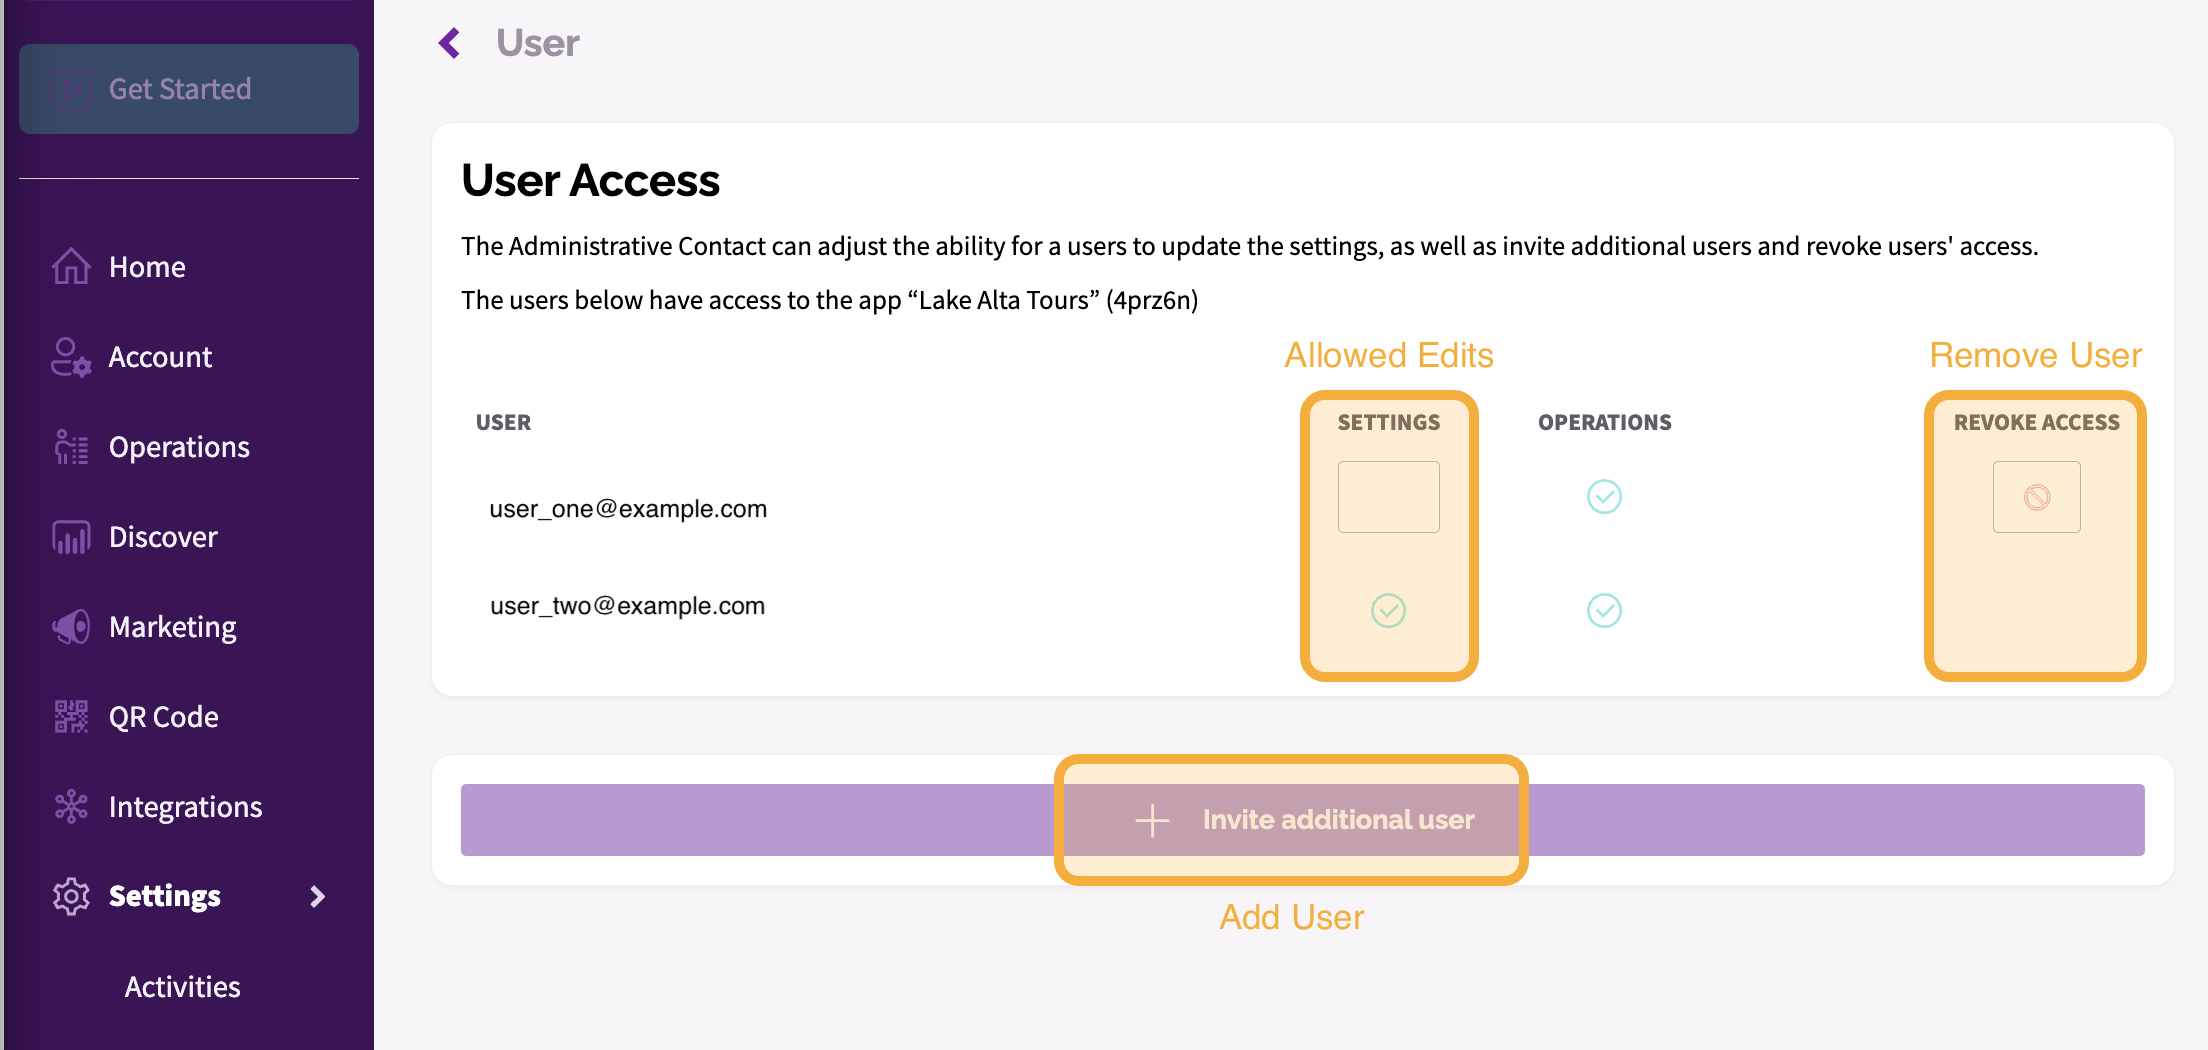Toggle Settings permission for user_one@example.com
This screenshot has width=2208, height=1050.
coord(1389,497)
